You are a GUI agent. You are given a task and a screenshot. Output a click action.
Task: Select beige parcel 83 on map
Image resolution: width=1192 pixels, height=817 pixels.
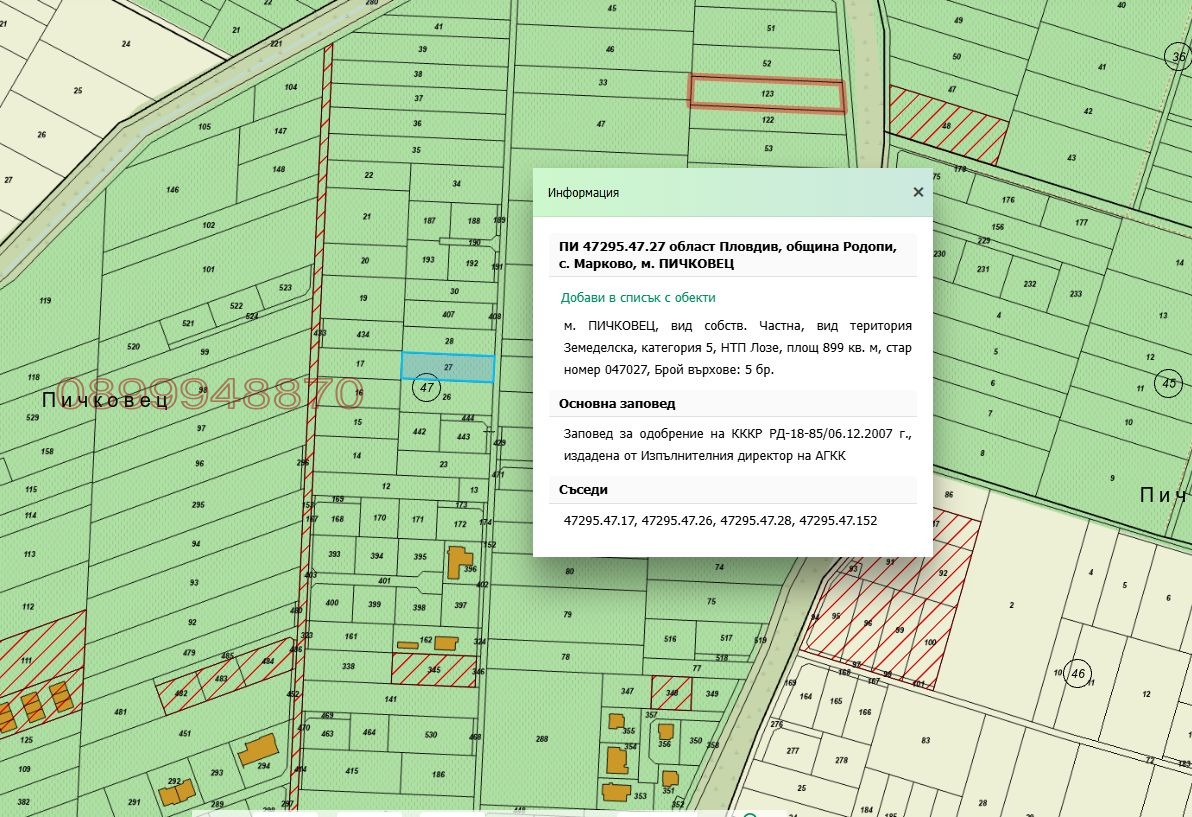click(x=925, y=740)
